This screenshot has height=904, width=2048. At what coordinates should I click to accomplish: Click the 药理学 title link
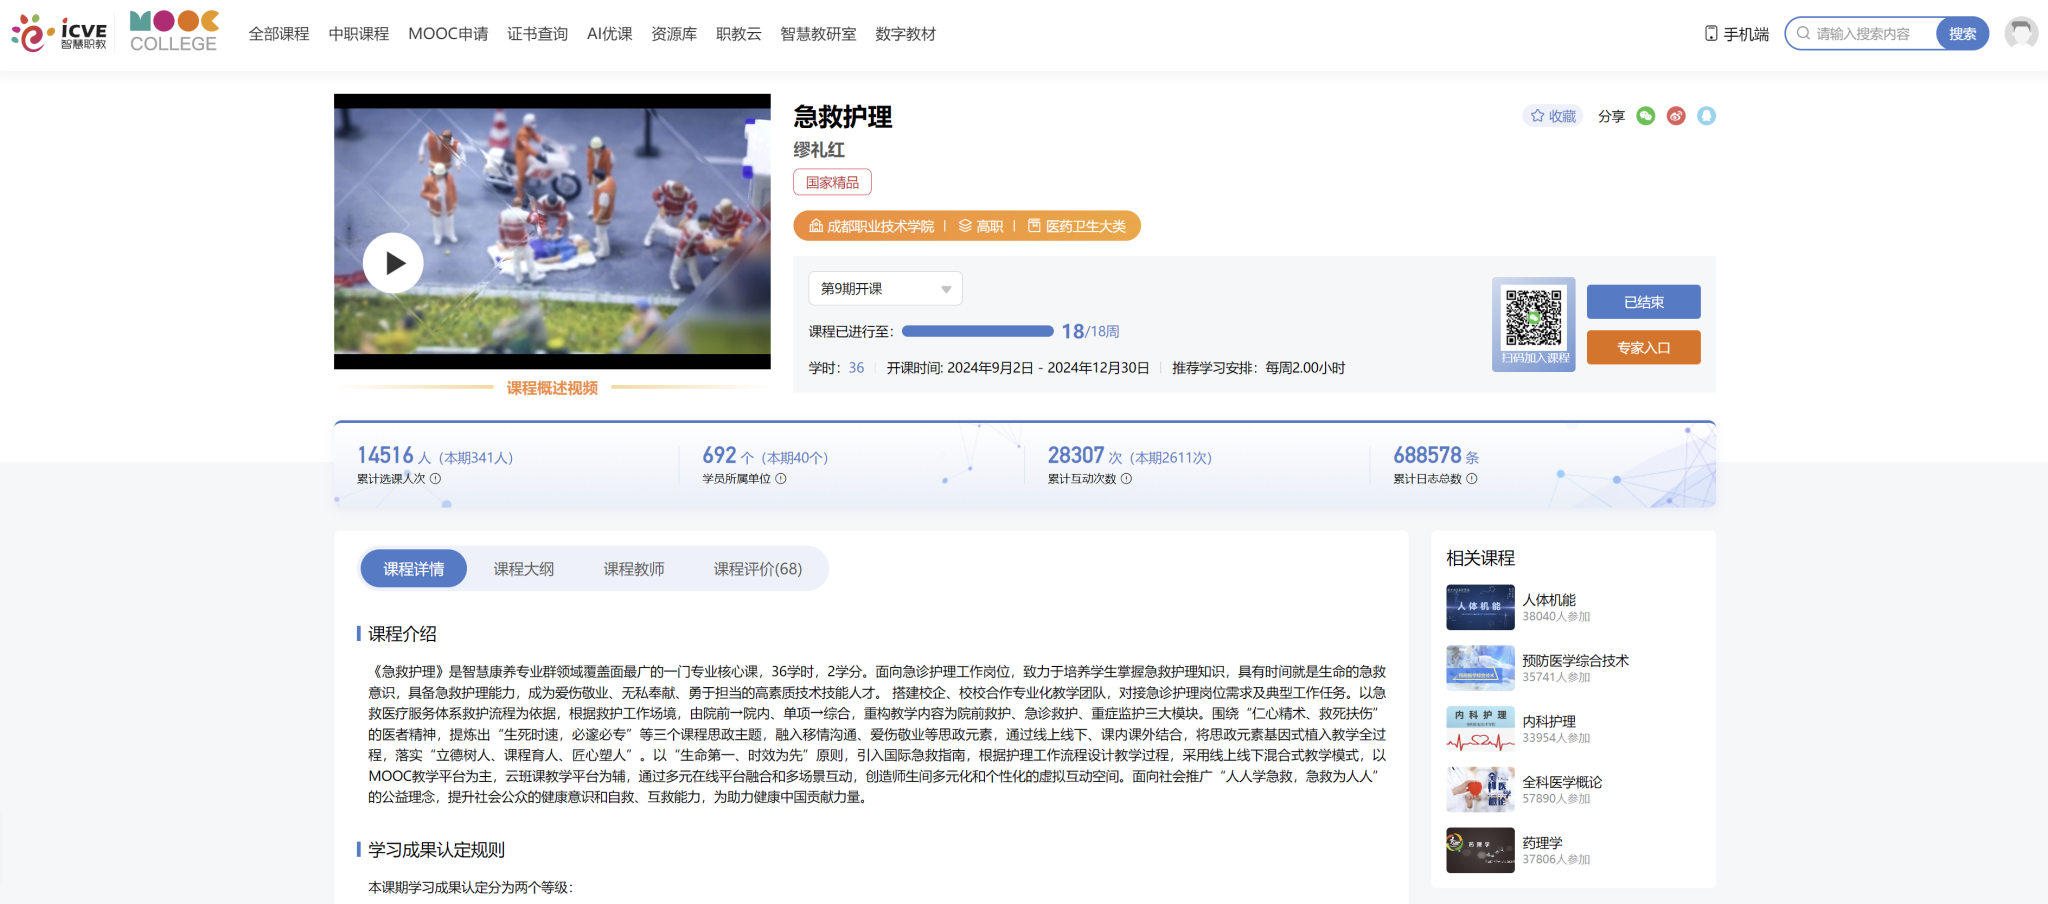pos(1542,843)
